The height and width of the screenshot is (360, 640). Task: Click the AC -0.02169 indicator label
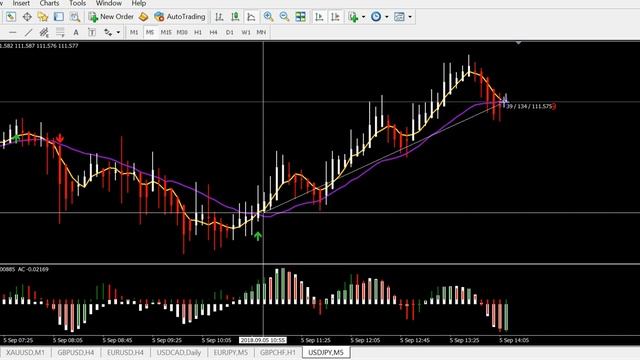[33, 269]
